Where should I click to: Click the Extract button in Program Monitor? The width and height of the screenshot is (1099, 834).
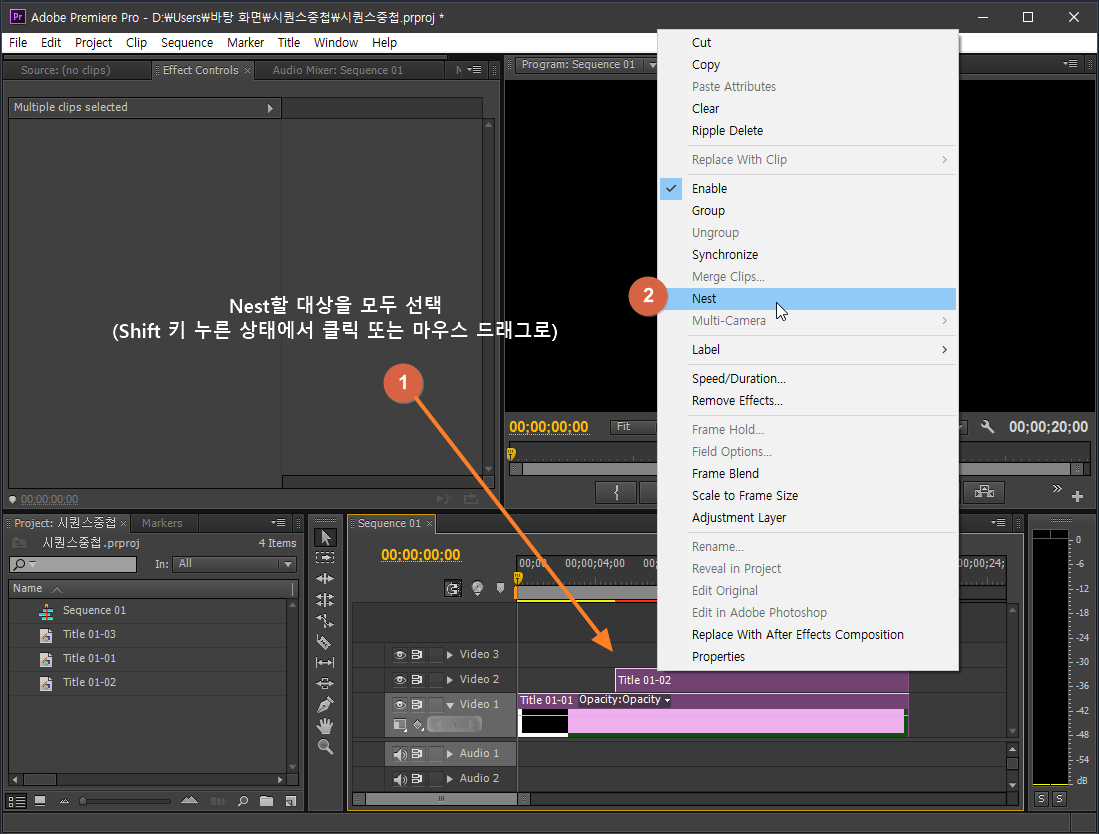(x=984, y=492)
